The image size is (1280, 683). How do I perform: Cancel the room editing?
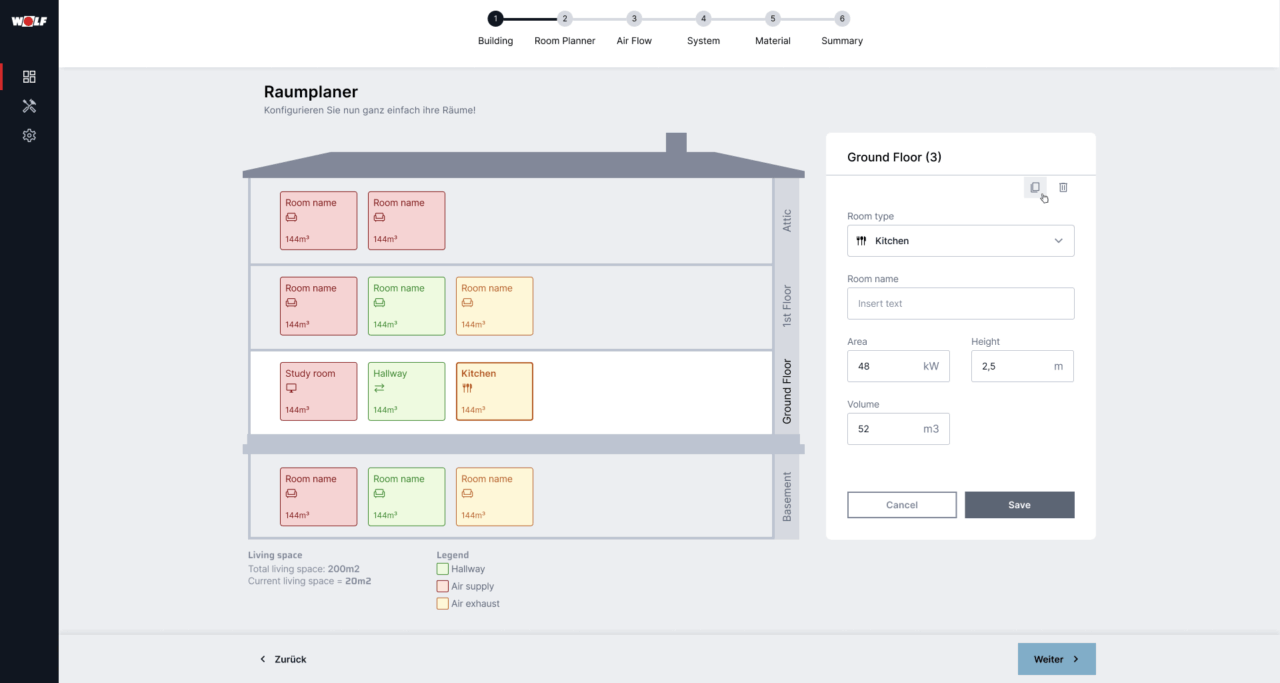click(x=901, y=505)
